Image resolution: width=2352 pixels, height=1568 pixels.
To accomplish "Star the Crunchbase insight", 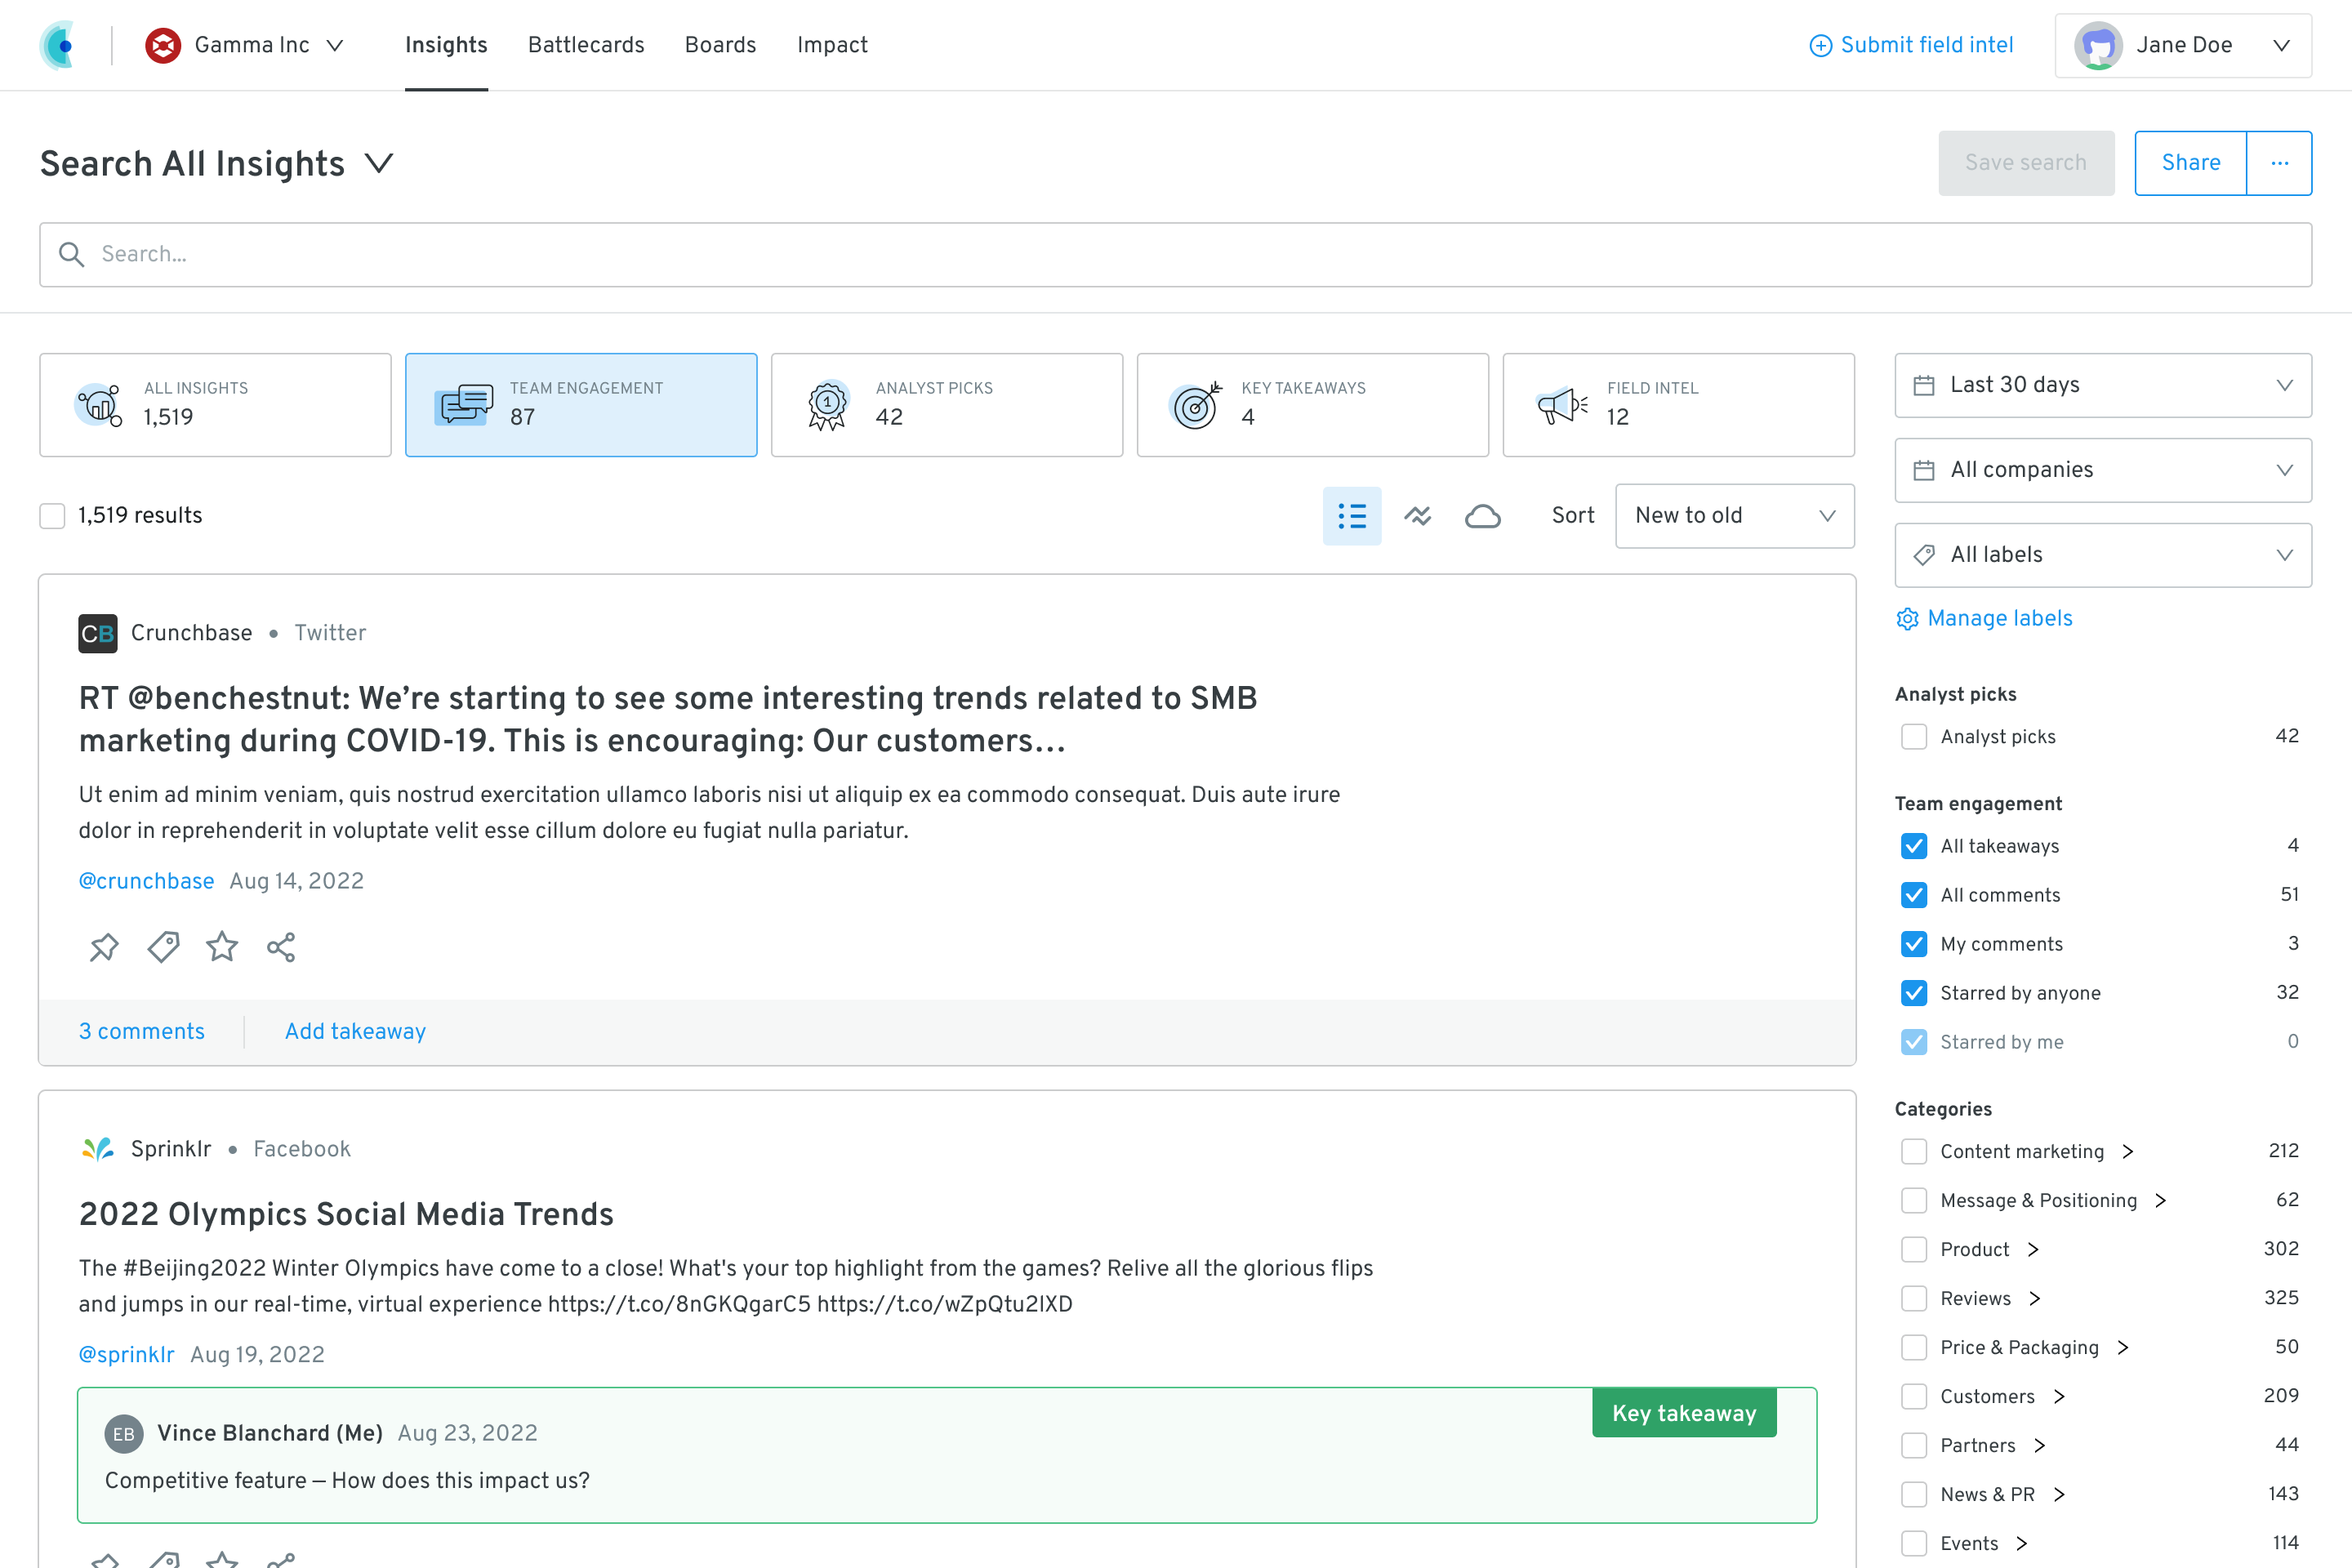I will coord(222,946).
